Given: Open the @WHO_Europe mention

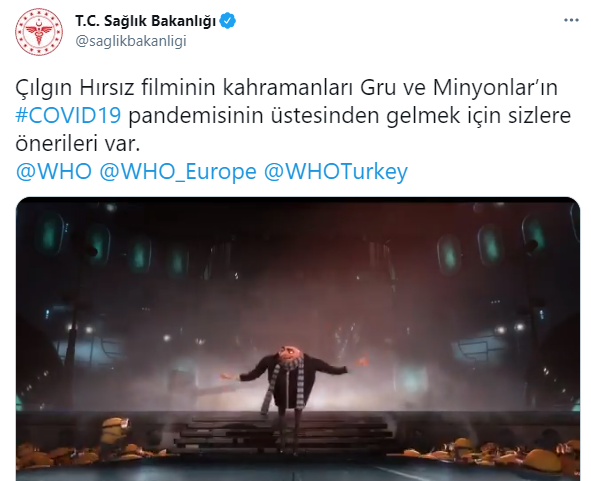Looking at the screenshot, I should tap(178, 172).
